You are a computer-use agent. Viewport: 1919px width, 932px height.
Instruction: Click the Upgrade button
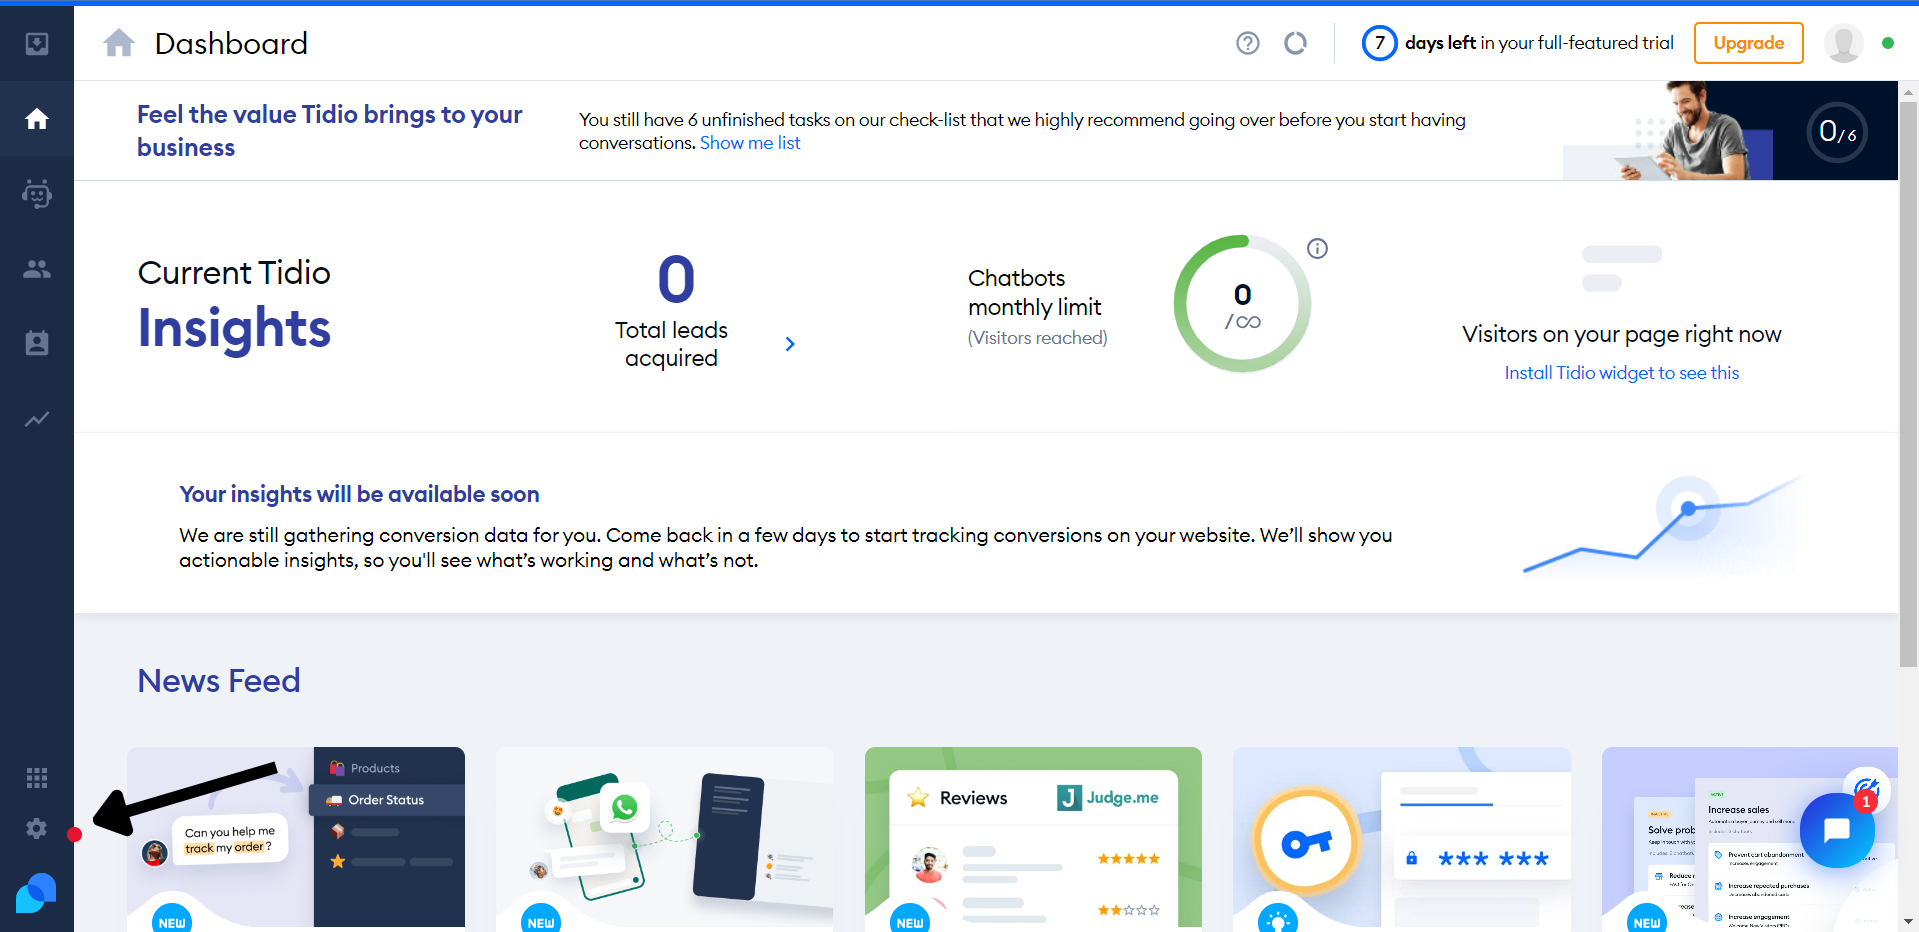1748,43
